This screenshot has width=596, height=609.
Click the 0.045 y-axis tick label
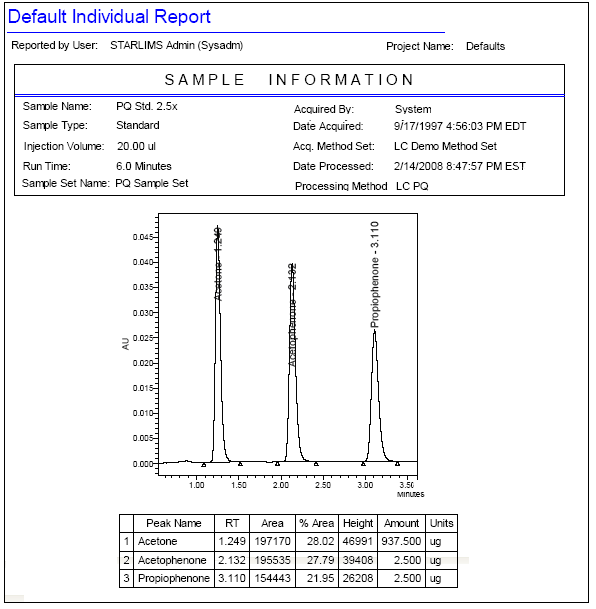pos(143,237)
